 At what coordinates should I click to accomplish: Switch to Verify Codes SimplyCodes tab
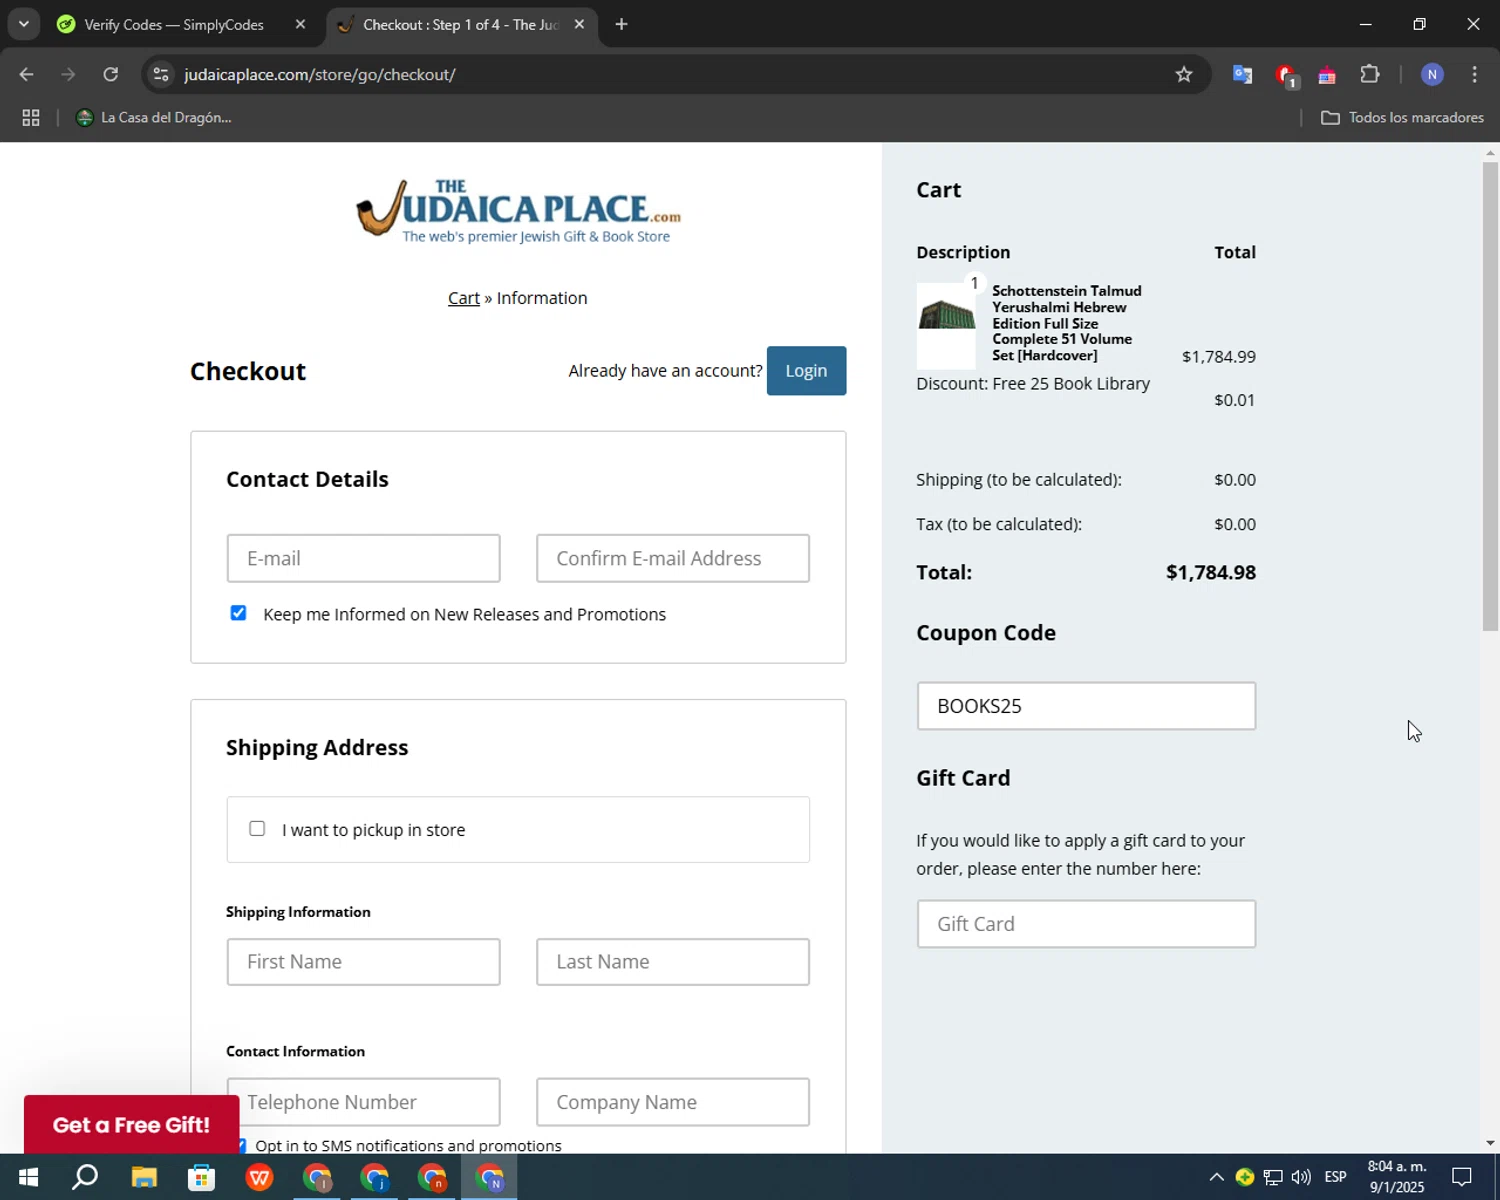click(x=174, y=24)
